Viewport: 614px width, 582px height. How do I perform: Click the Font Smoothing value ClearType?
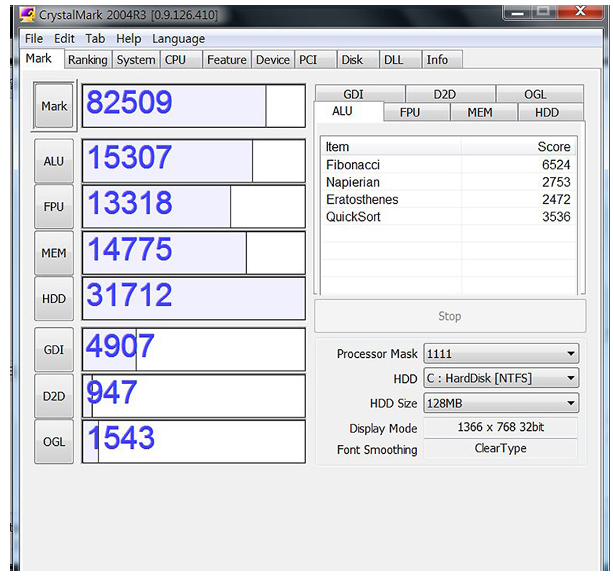[x=501, y=448]
